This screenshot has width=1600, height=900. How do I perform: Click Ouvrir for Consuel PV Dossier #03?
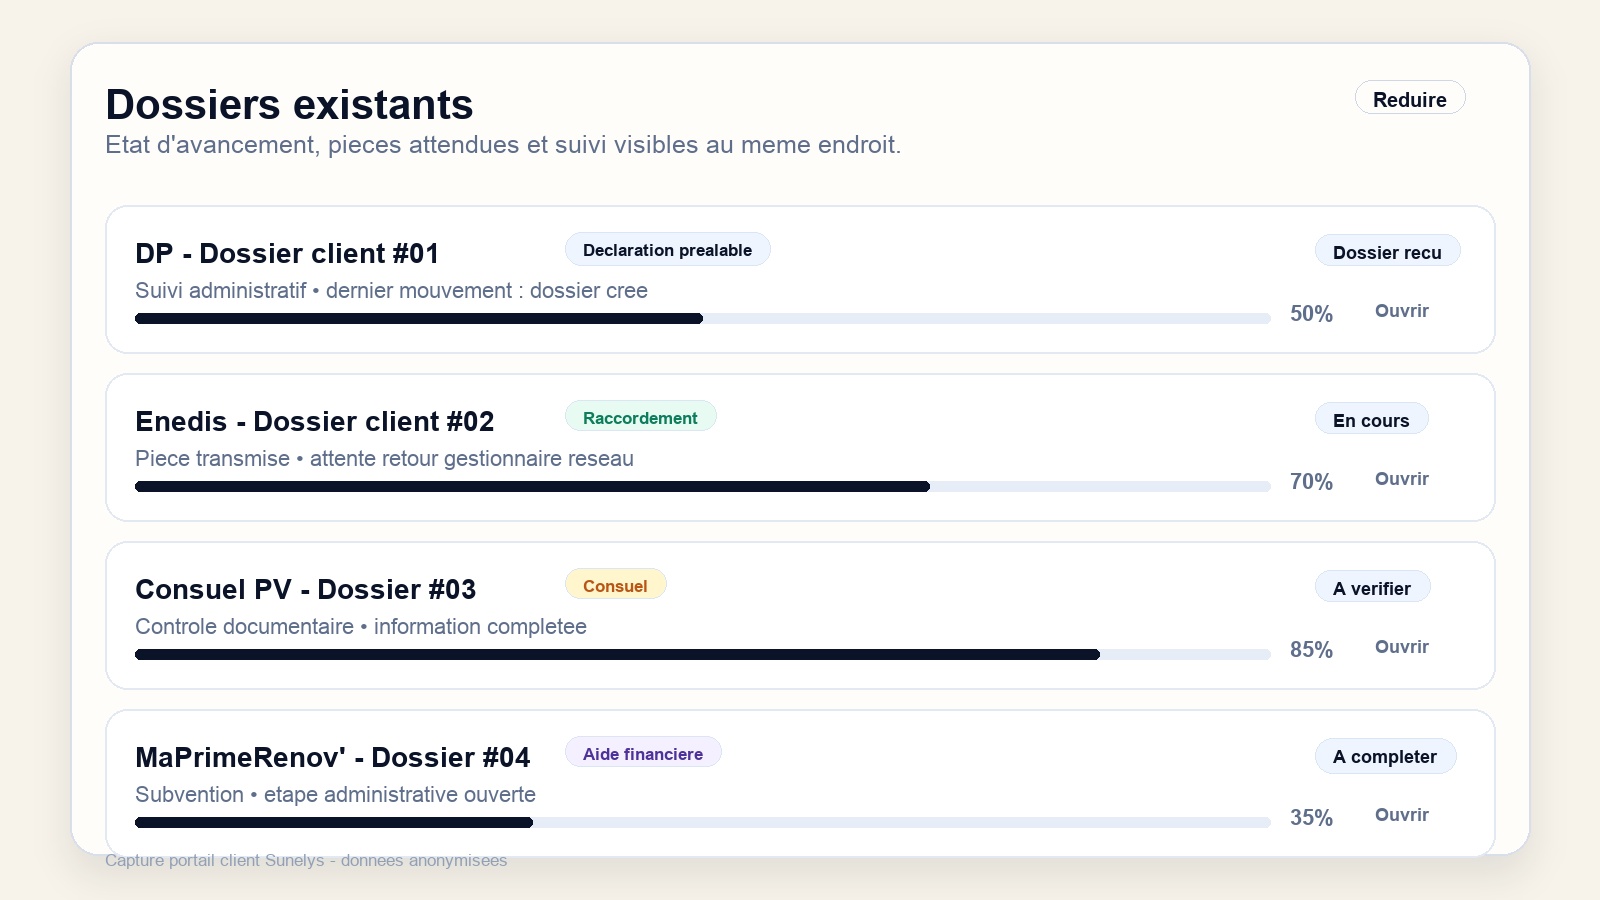(1401, 647)
